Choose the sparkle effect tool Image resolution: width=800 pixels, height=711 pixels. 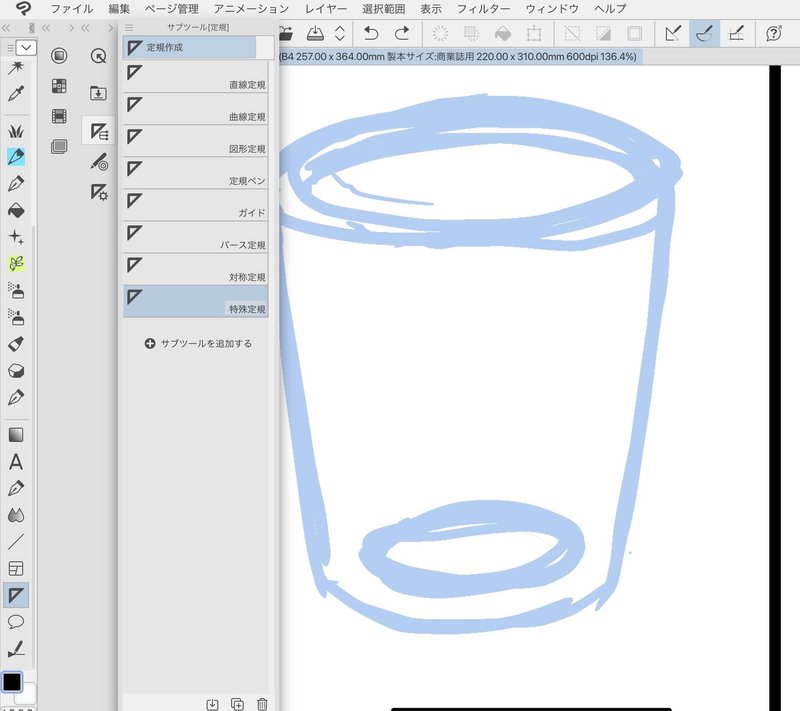pos(16,237)
